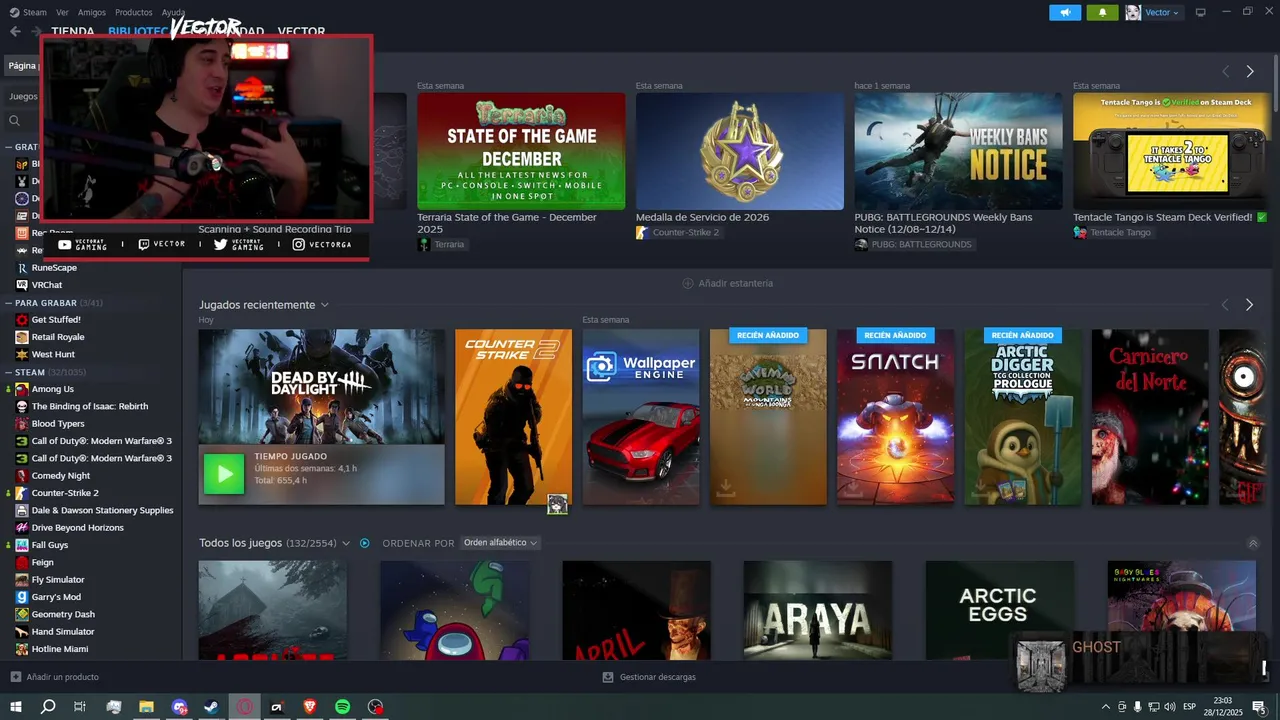Advance the news shelf with its right arrow
Image resolution: width=1280 pixels, height=720 pixels.
pos(1250,71)
